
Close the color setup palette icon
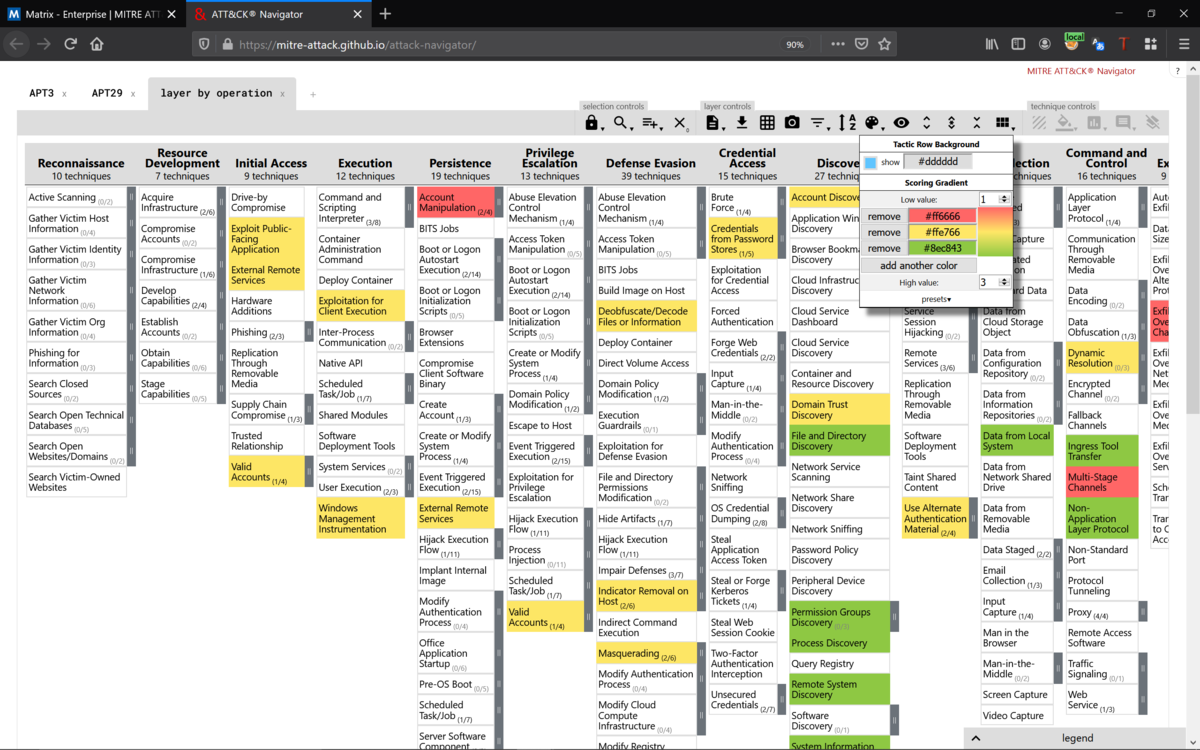[x=873, y=123]
